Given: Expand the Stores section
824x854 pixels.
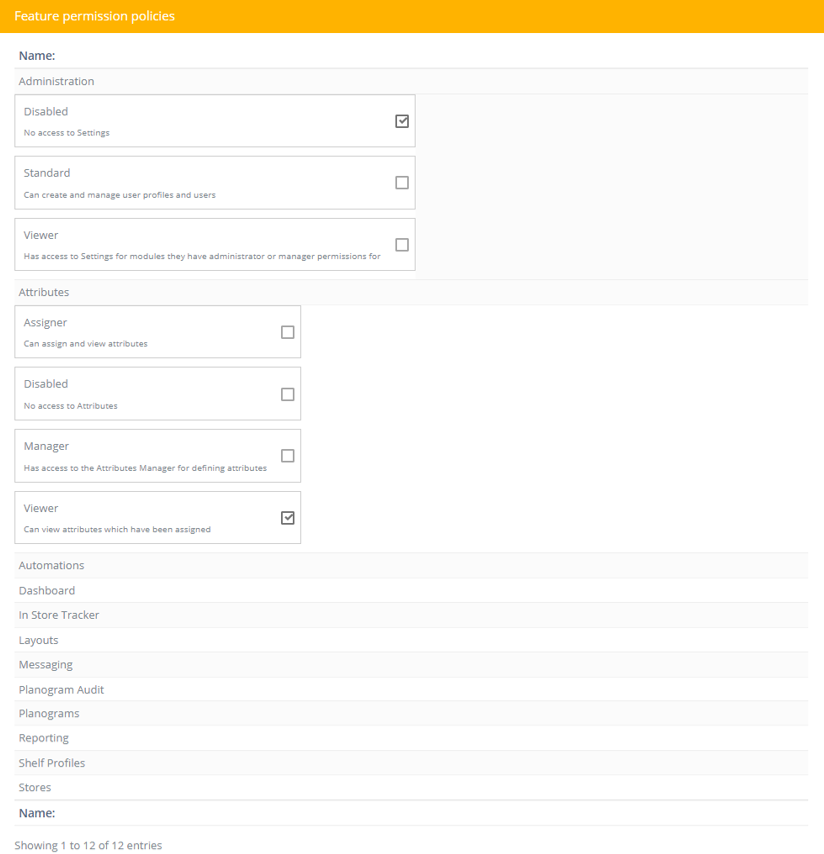Looking at the screenshot, I should pos(411,788).
